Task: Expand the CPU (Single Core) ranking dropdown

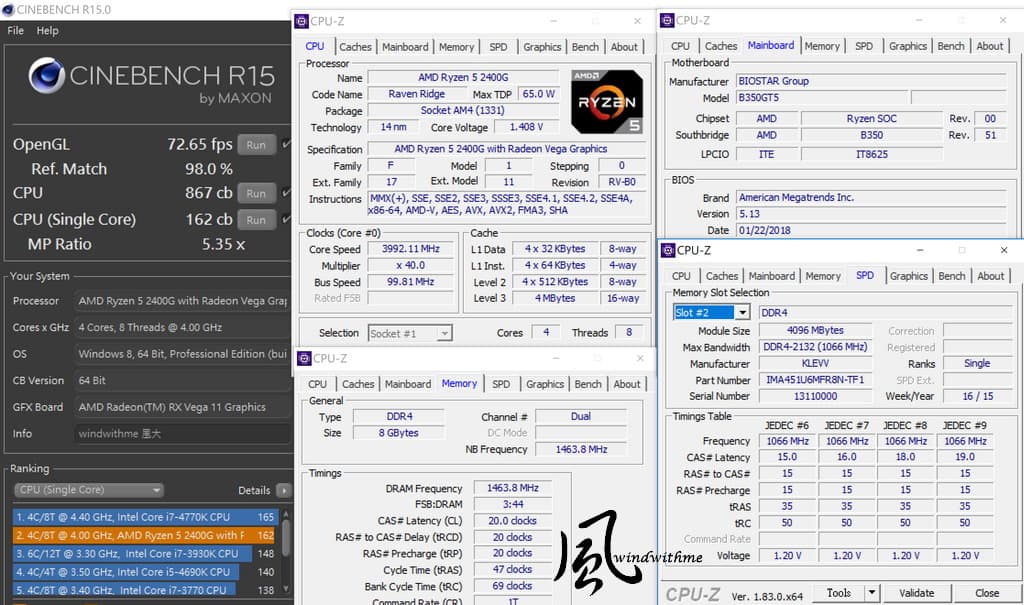Action: (x=89, y=490)
